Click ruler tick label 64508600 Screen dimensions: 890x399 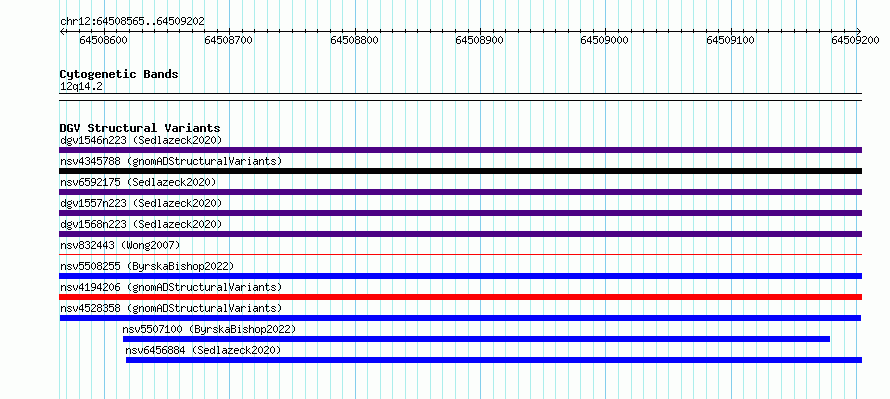tap(104, 40)
